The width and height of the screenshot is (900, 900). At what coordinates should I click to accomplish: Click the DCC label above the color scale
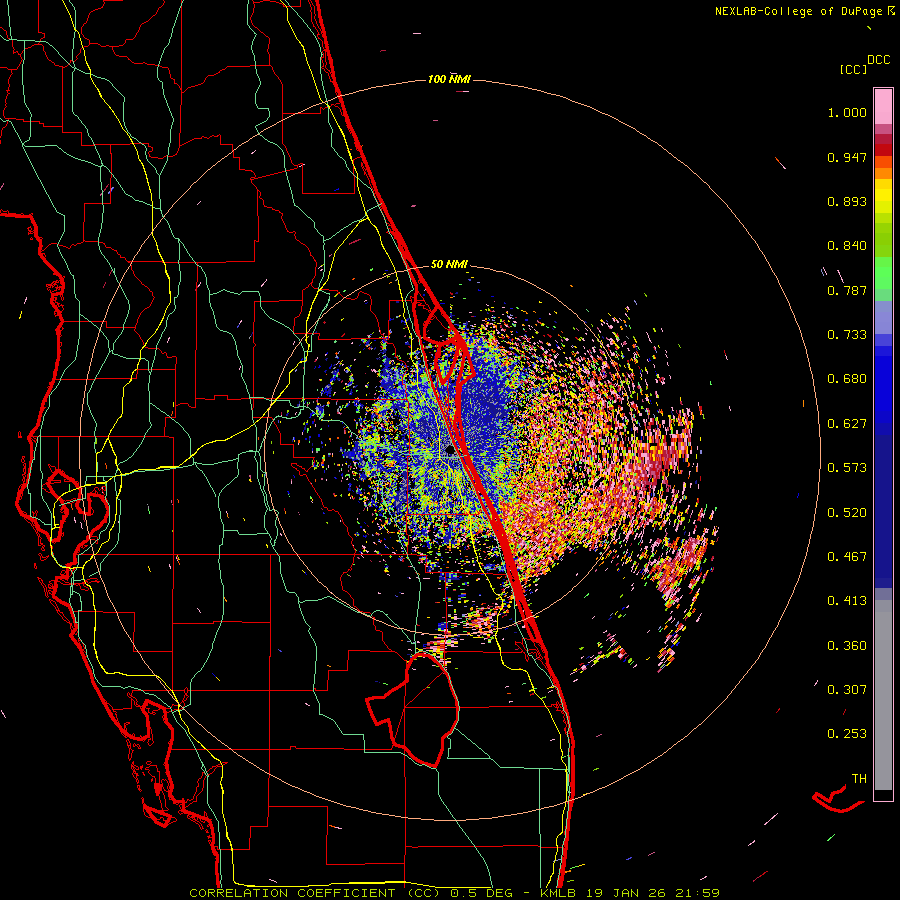coord(878,60)
